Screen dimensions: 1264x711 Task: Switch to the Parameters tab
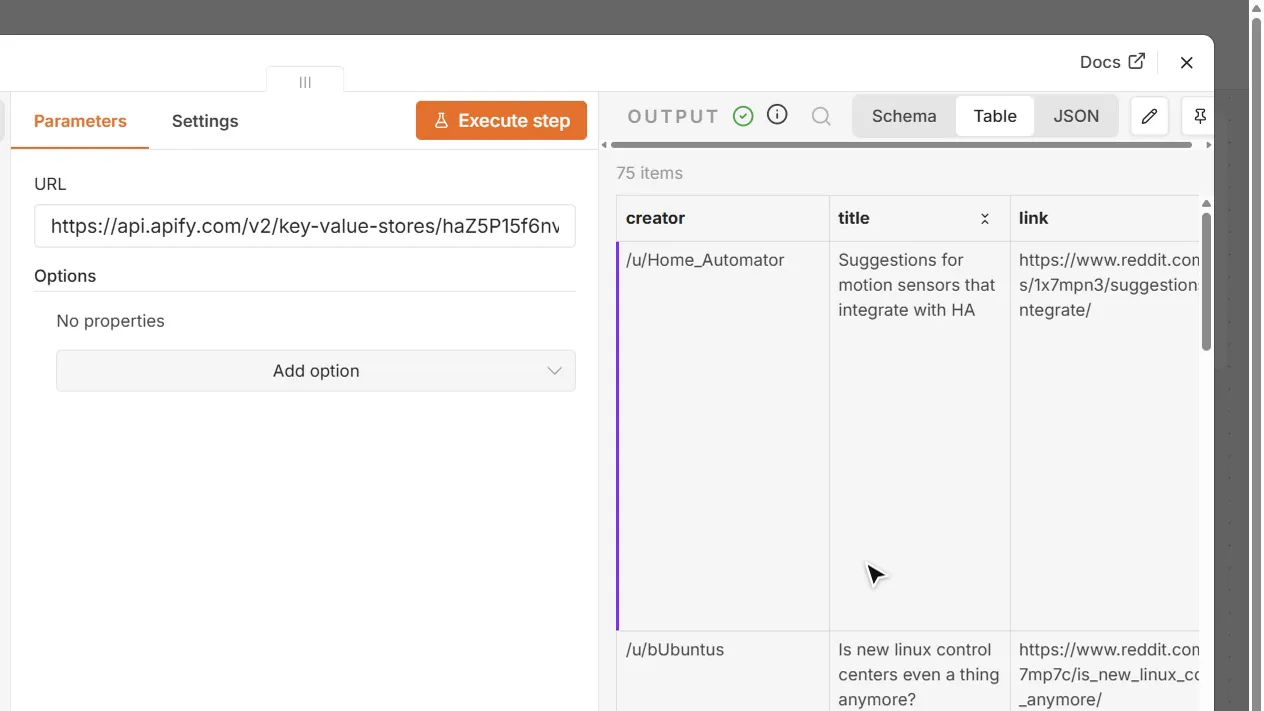click(x=80, y=121)
